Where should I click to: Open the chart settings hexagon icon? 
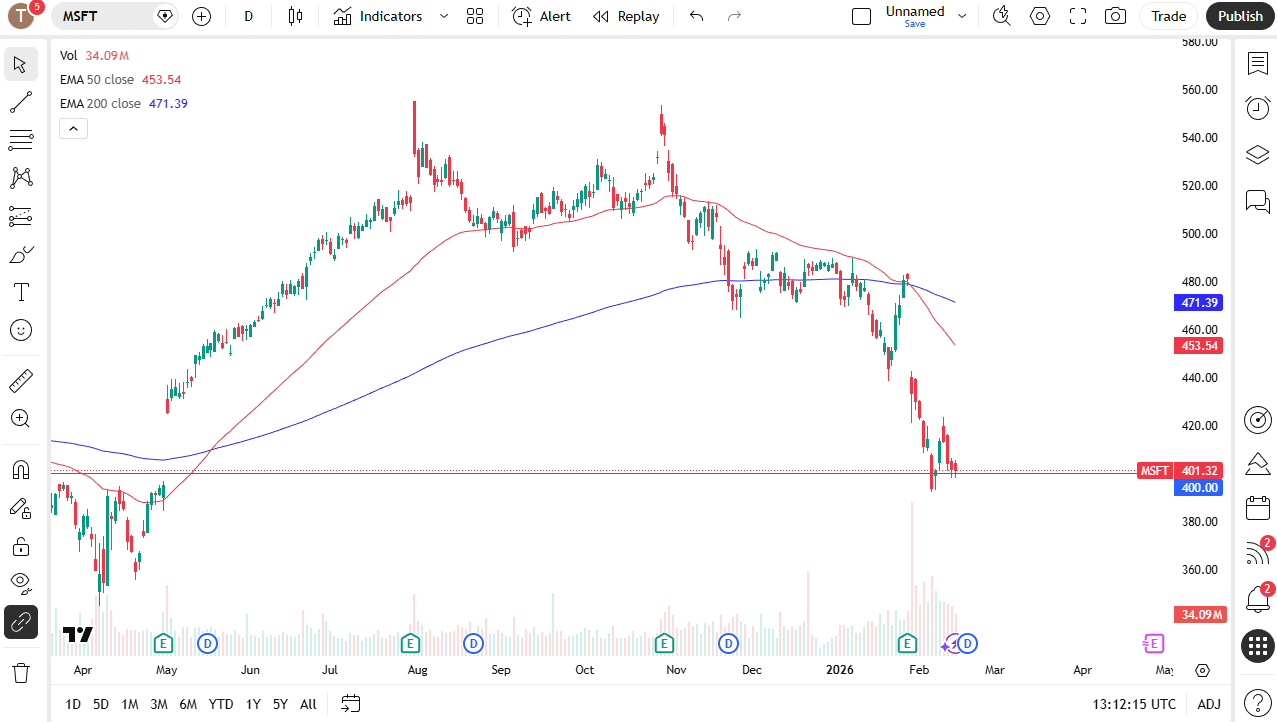pyautogui.click(x=1040, y=16)
